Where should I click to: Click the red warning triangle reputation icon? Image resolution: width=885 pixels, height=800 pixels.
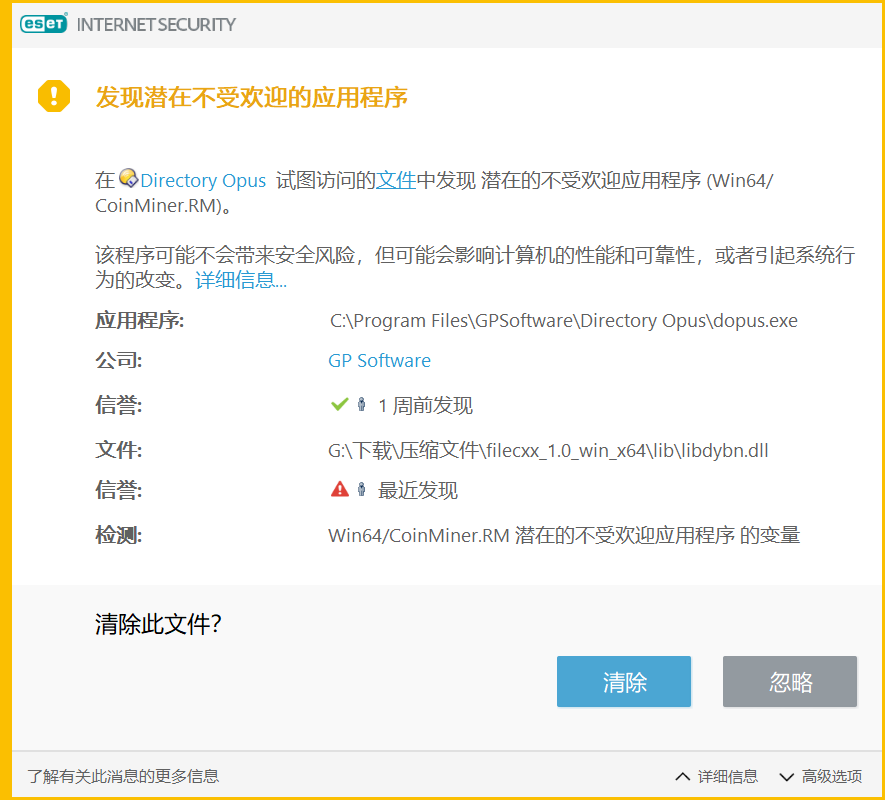[x=339, y=489]
